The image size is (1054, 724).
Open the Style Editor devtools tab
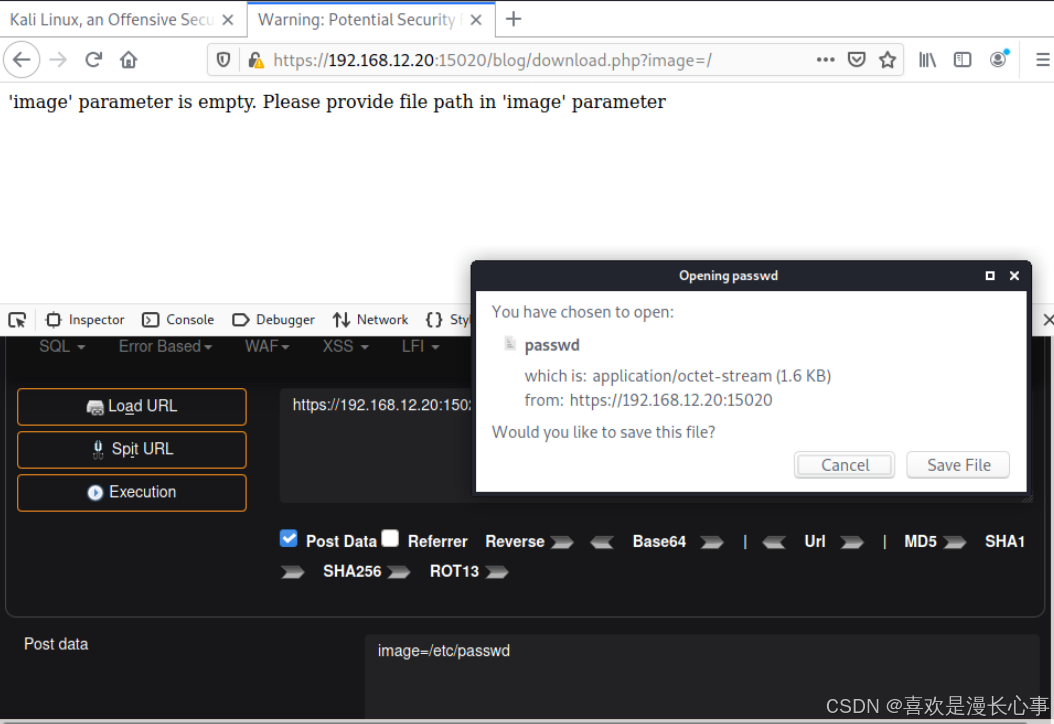tap(448, 320)
